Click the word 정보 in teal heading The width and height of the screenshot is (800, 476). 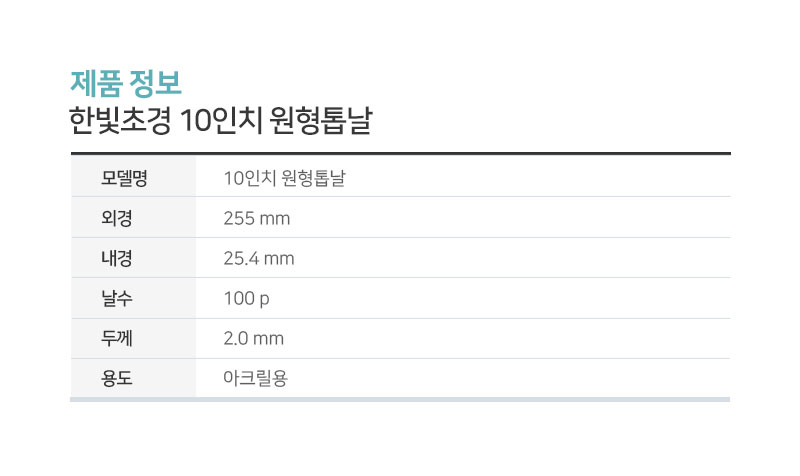coord(155,83)
